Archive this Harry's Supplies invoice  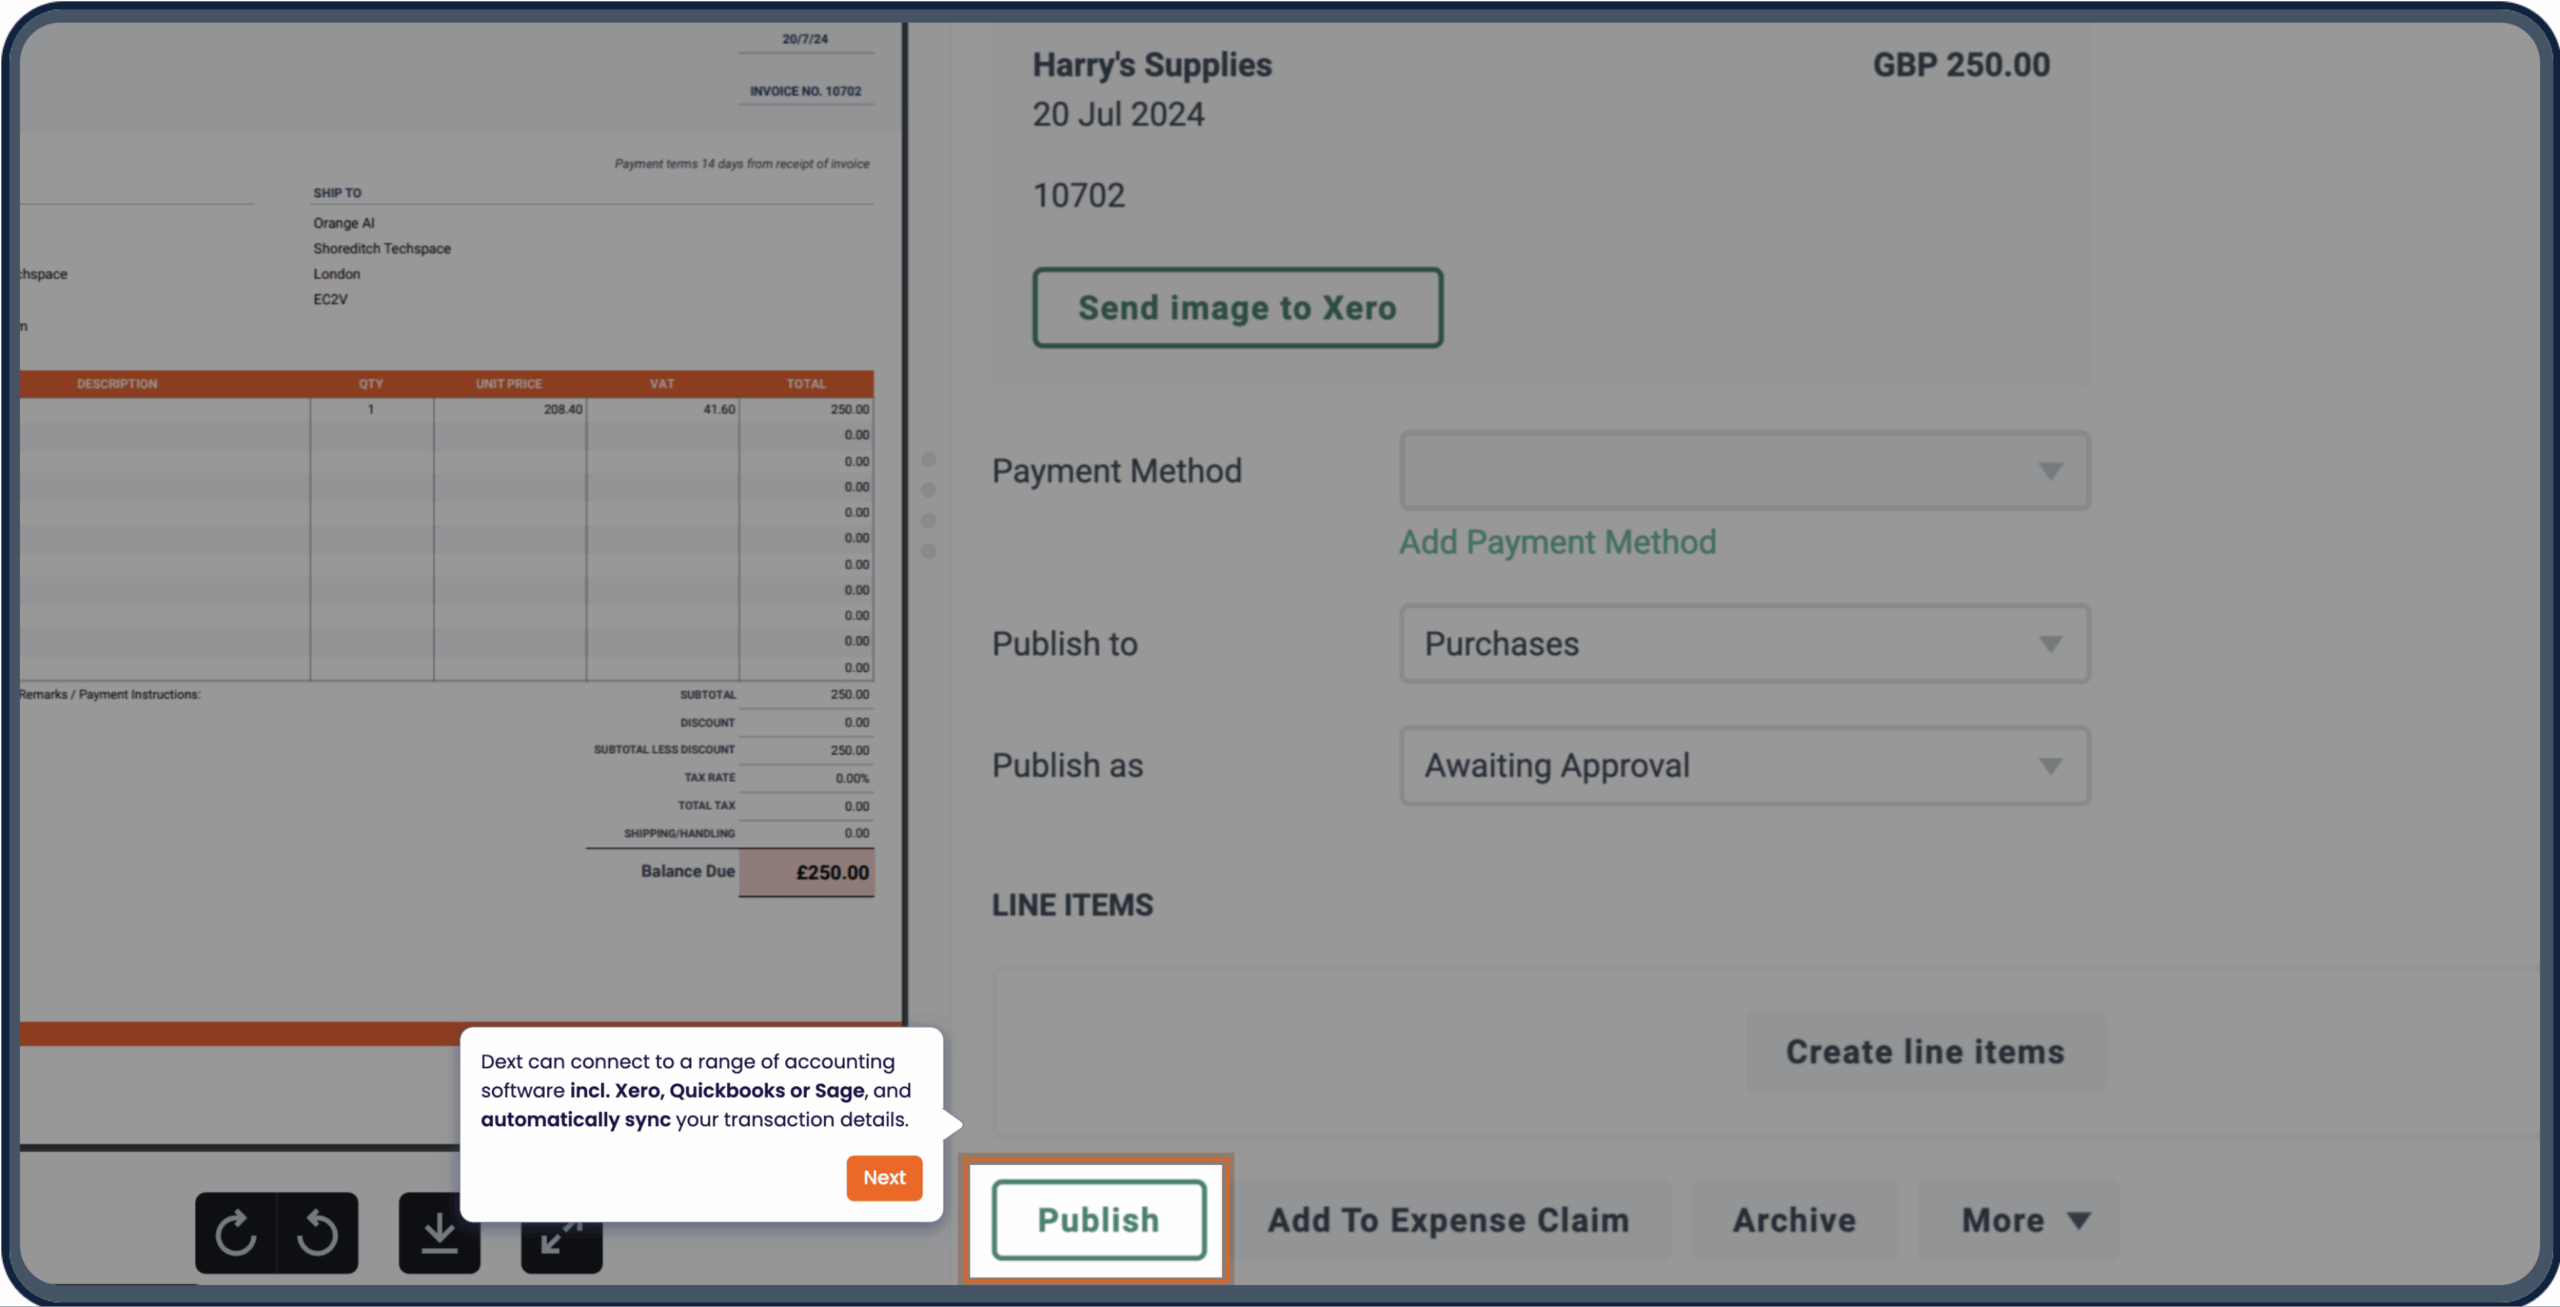[x=1794, y=1220]
